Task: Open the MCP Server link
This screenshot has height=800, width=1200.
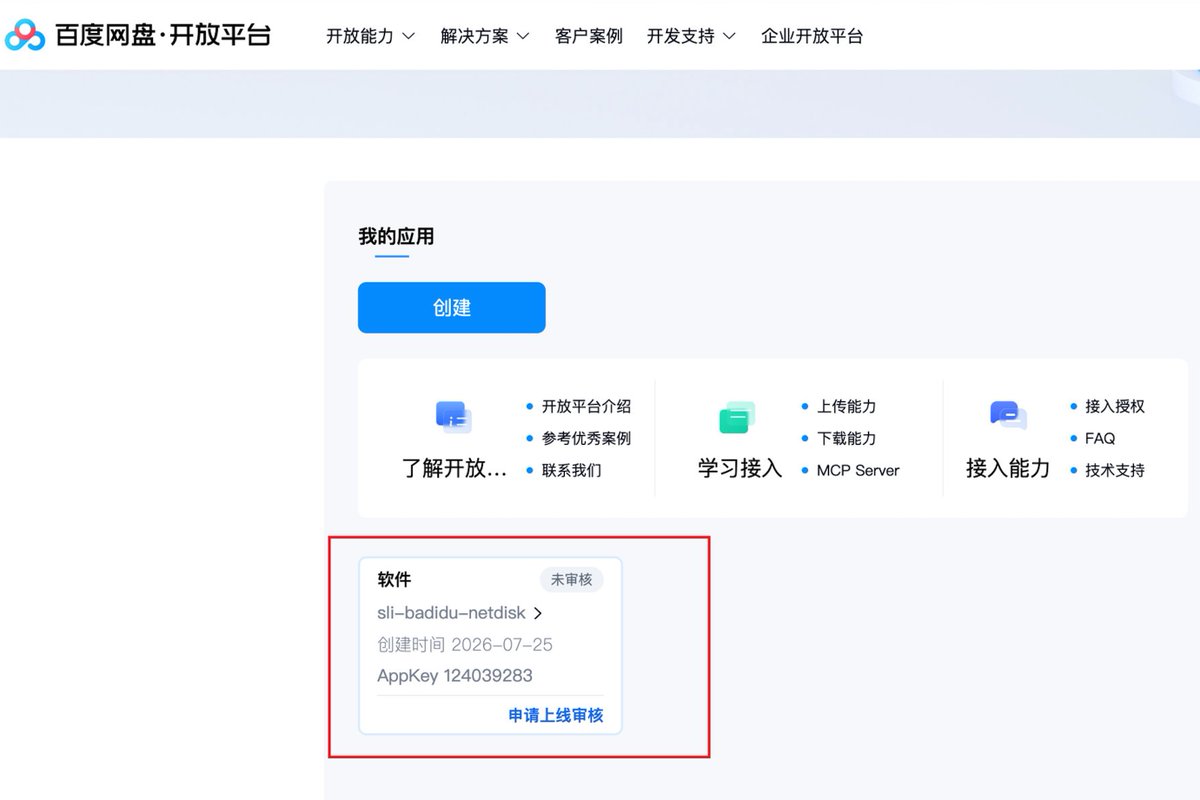Action: coord(858,470)
